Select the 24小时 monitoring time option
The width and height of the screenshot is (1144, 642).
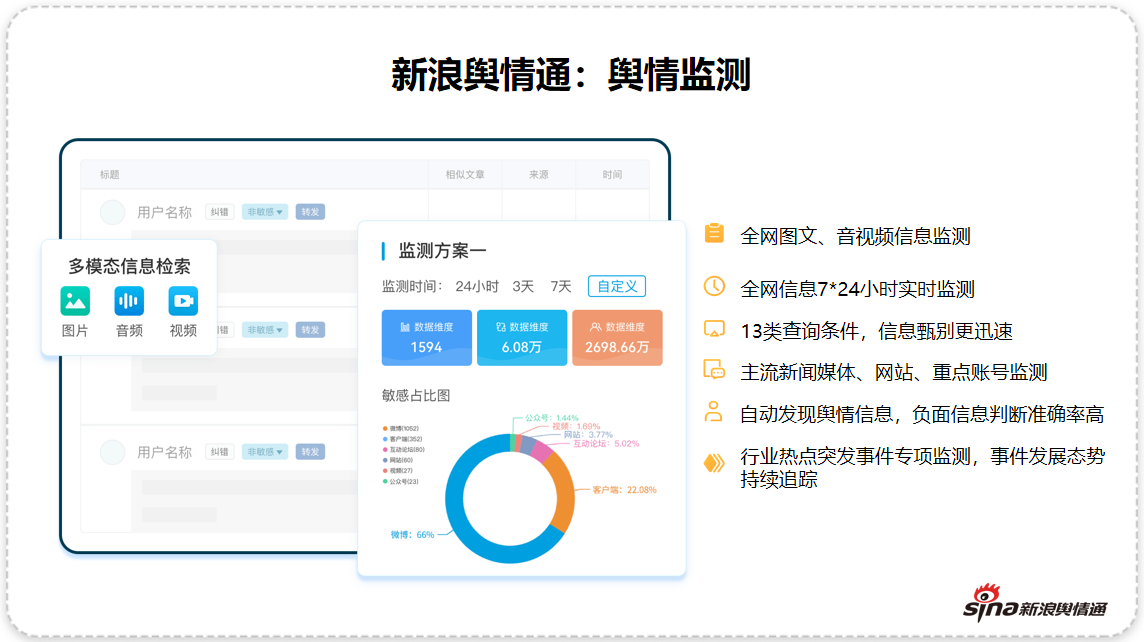[x=477, y=287]
